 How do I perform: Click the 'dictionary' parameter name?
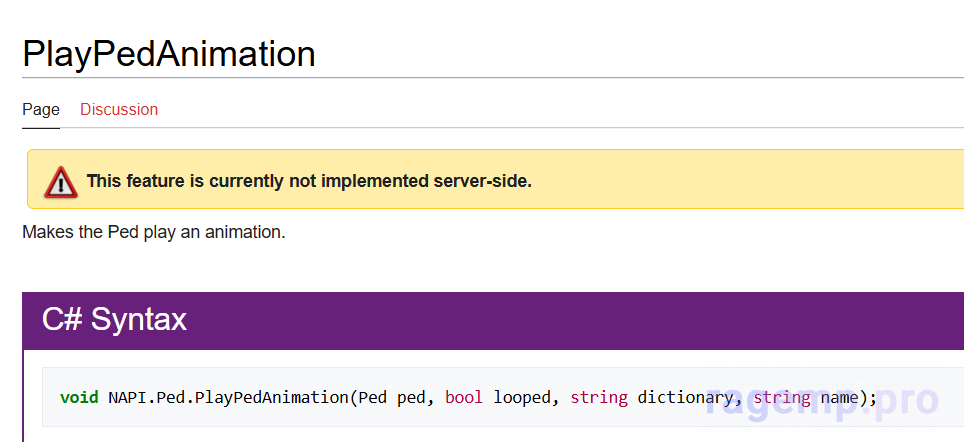tap(685, 398)
